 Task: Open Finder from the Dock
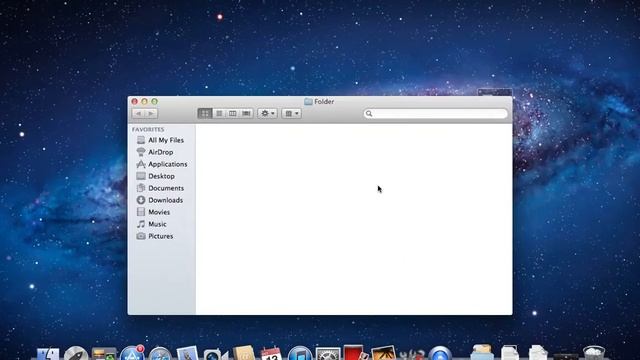click(48, 353)
